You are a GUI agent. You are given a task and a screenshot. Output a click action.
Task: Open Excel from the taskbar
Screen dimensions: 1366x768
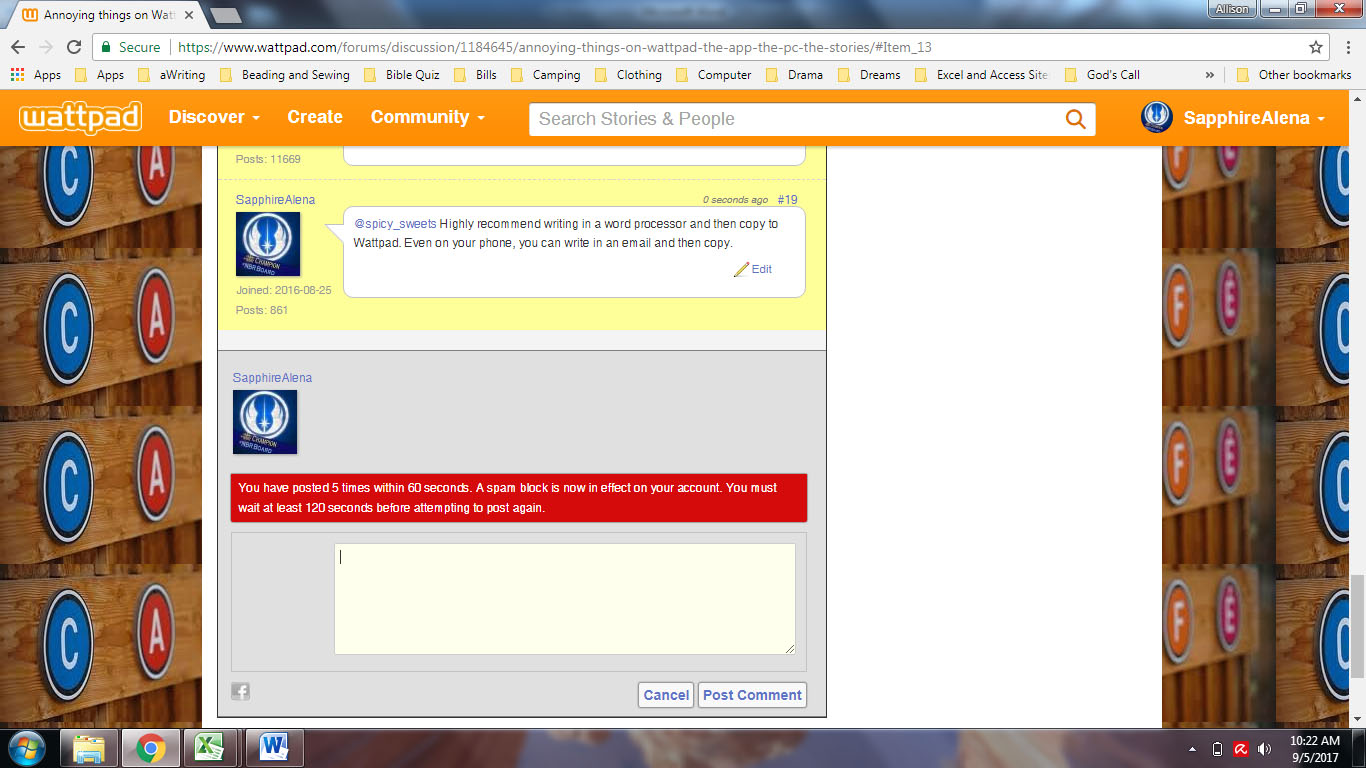[x=210, y=748]
